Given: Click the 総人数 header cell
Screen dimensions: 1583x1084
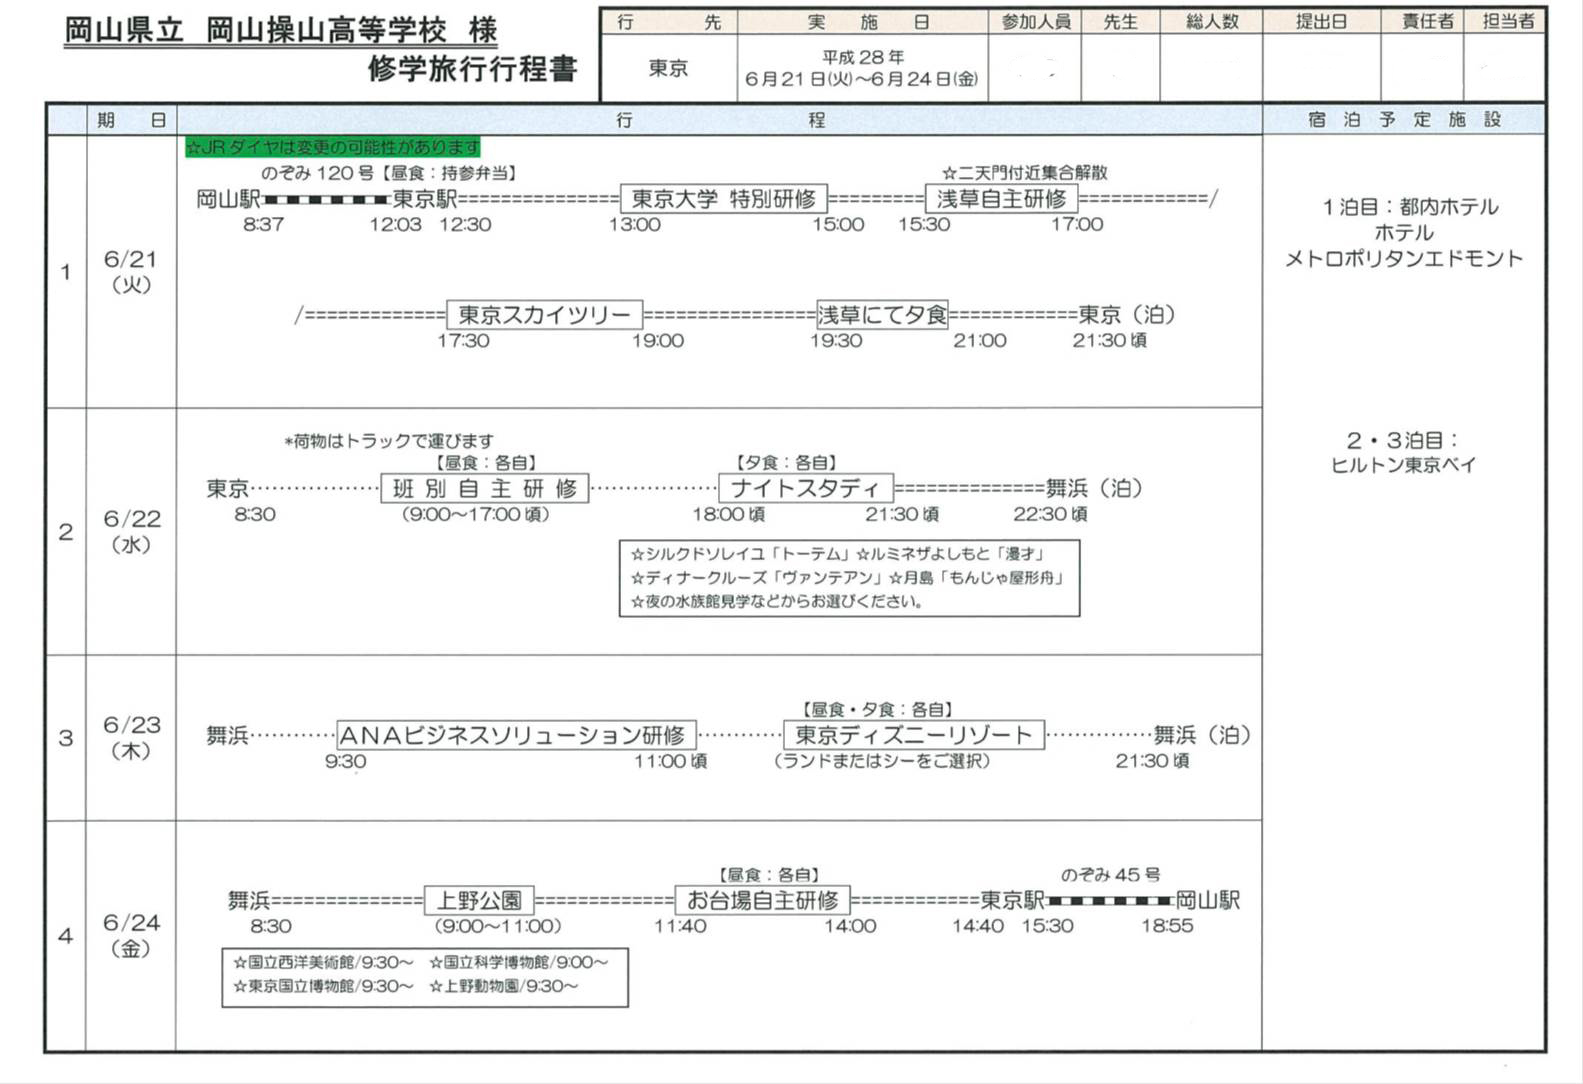Looking at the screenshot, I should 1211,21.
